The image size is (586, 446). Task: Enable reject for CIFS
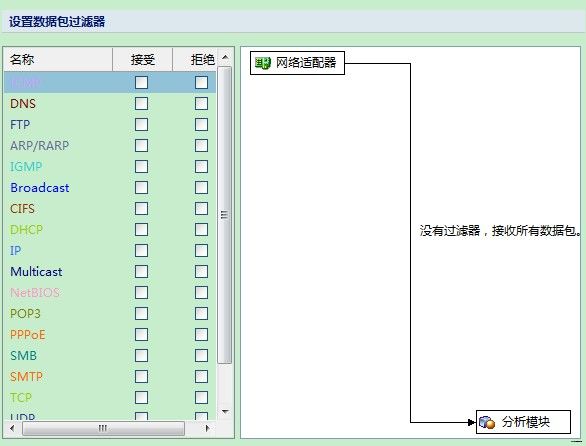(201, 208)
